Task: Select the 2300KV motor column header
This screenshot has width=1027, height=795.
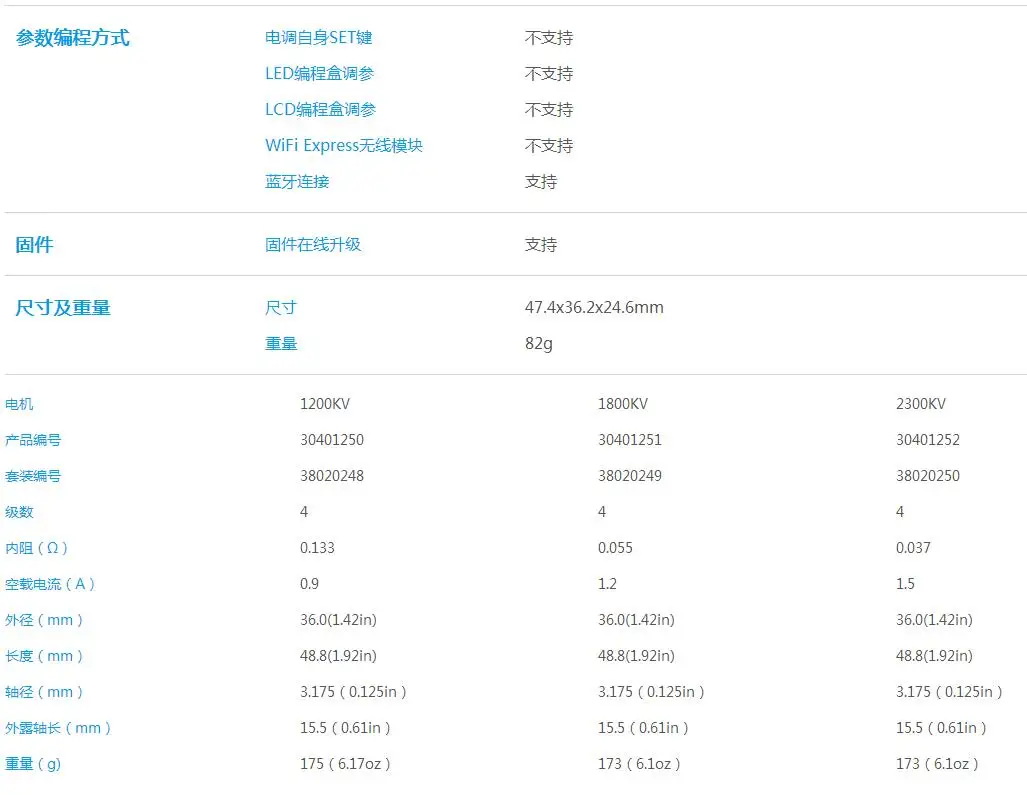Action: tap(921, 404)
